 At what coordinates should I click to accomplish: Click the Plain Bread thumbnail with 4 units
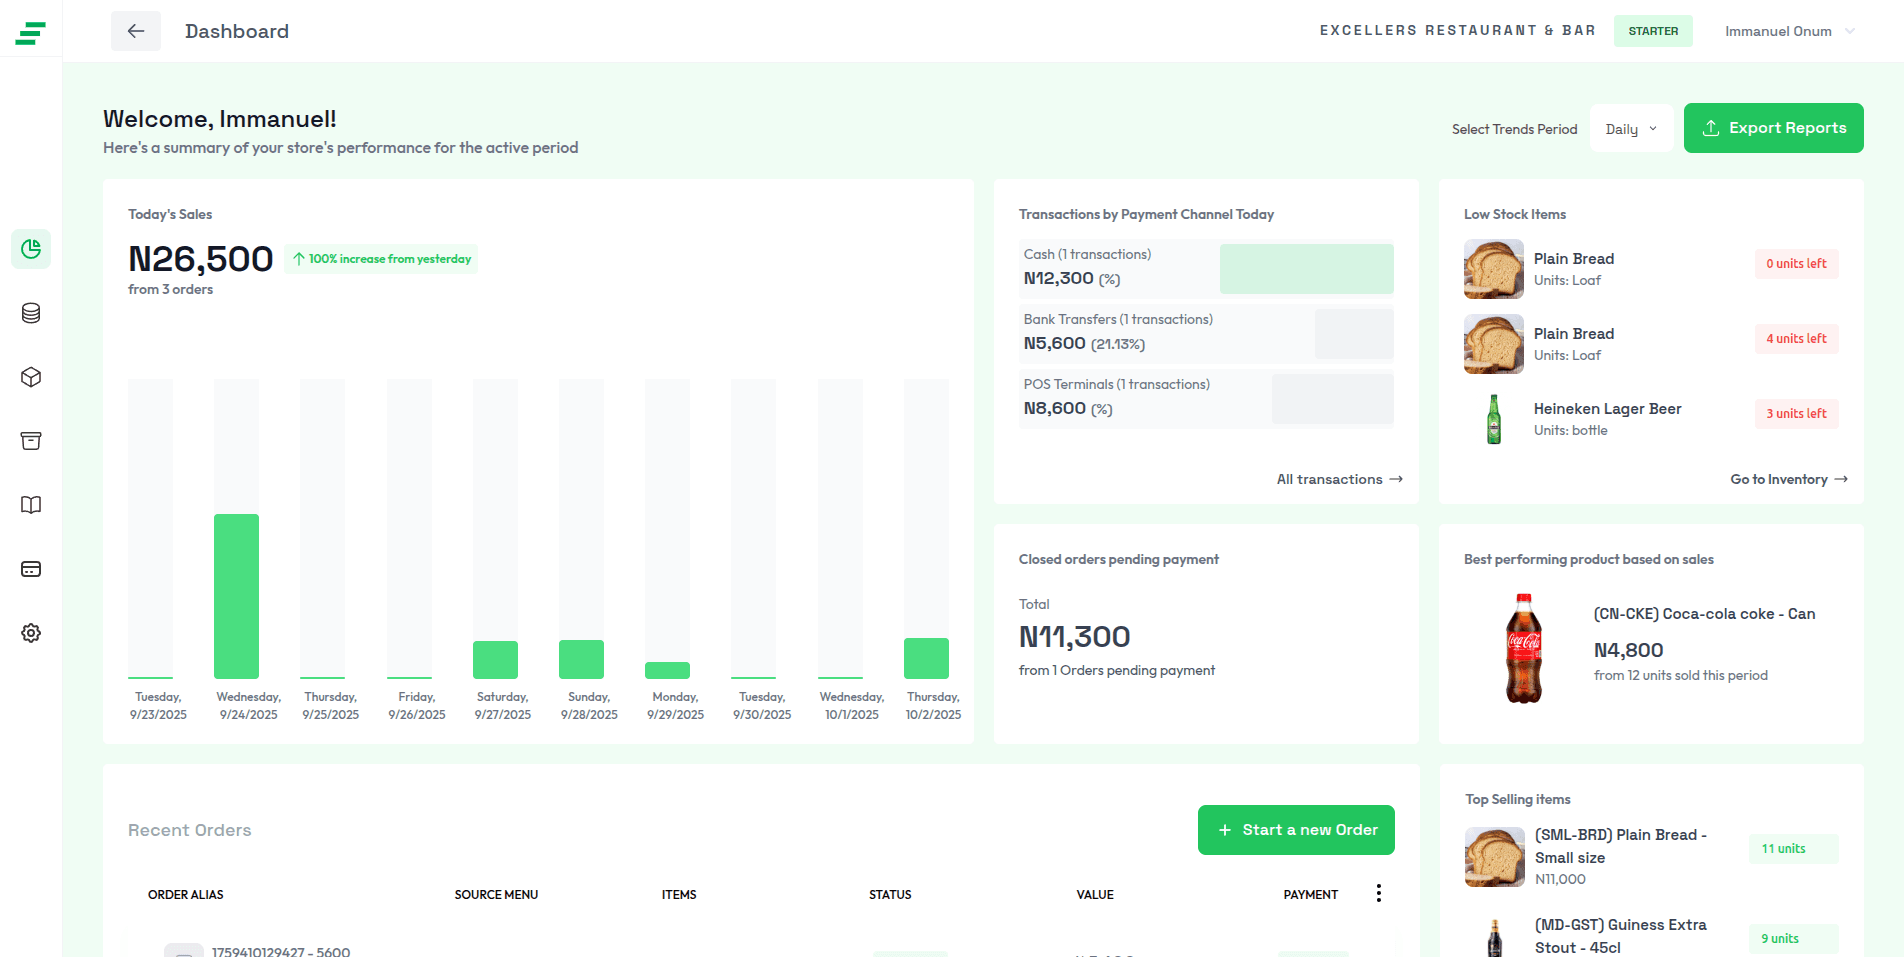point(1494,344)
